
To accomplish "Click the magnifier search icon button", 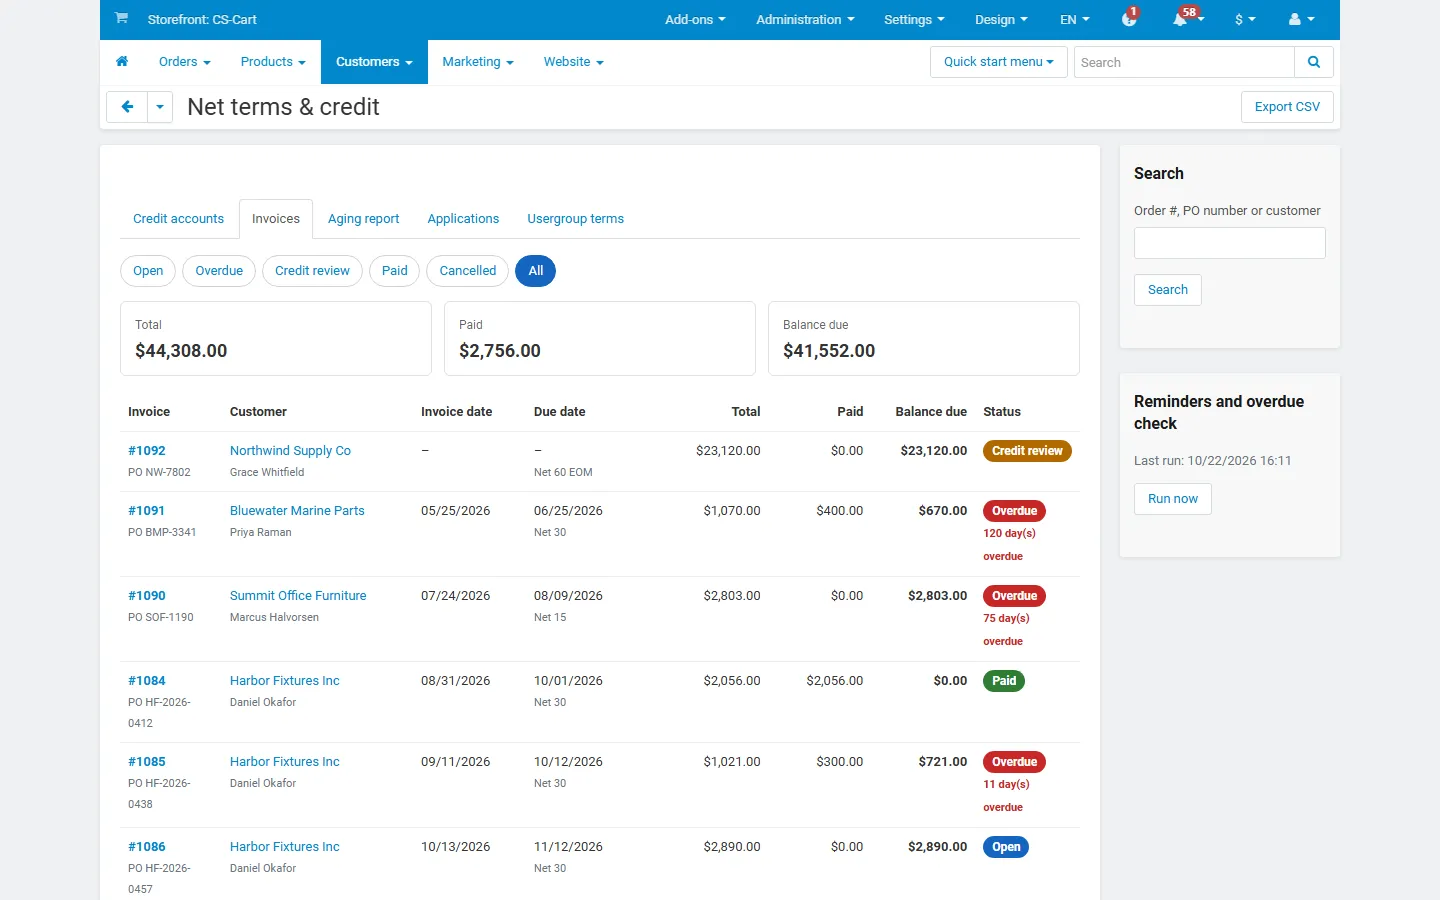I will [x=1314, y=62].
